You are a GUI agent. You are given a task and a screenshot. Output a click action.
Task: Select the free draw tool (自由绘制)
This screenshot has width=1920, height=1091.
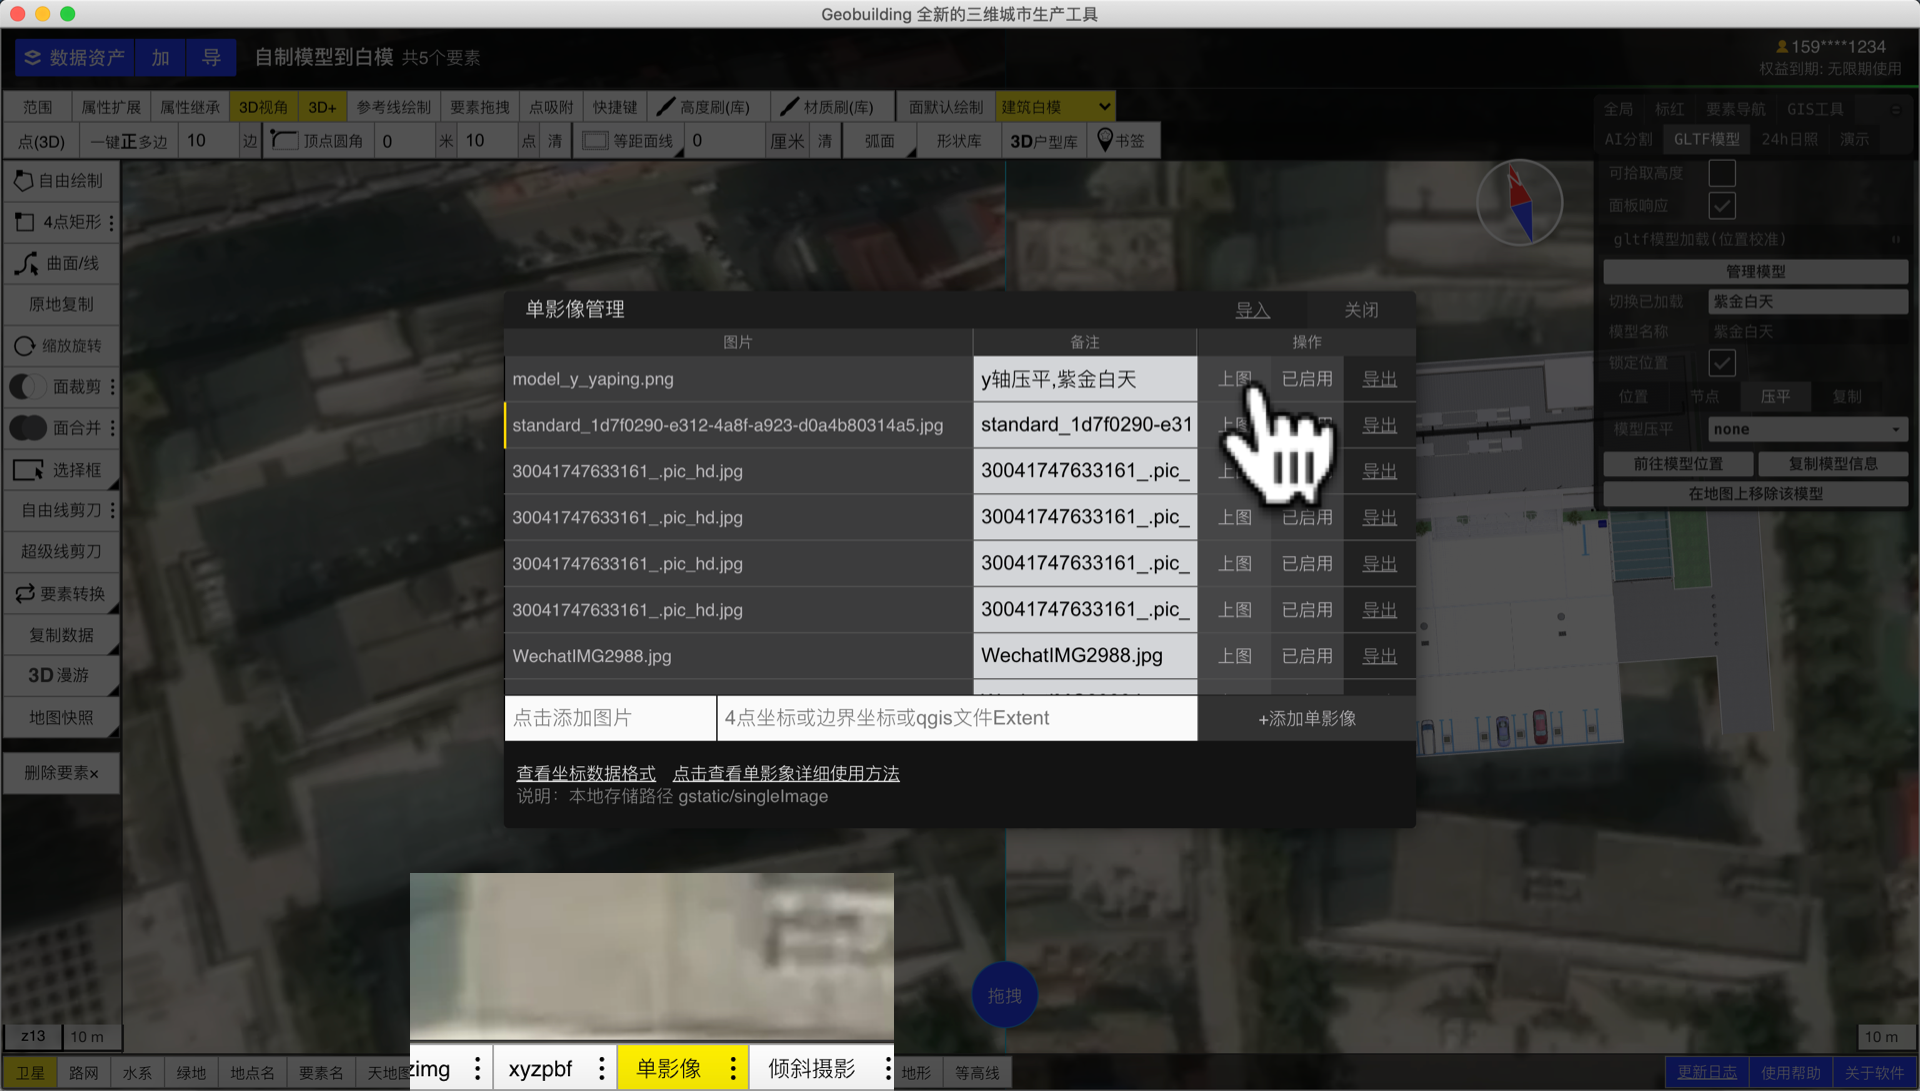[x=60, y=181]
